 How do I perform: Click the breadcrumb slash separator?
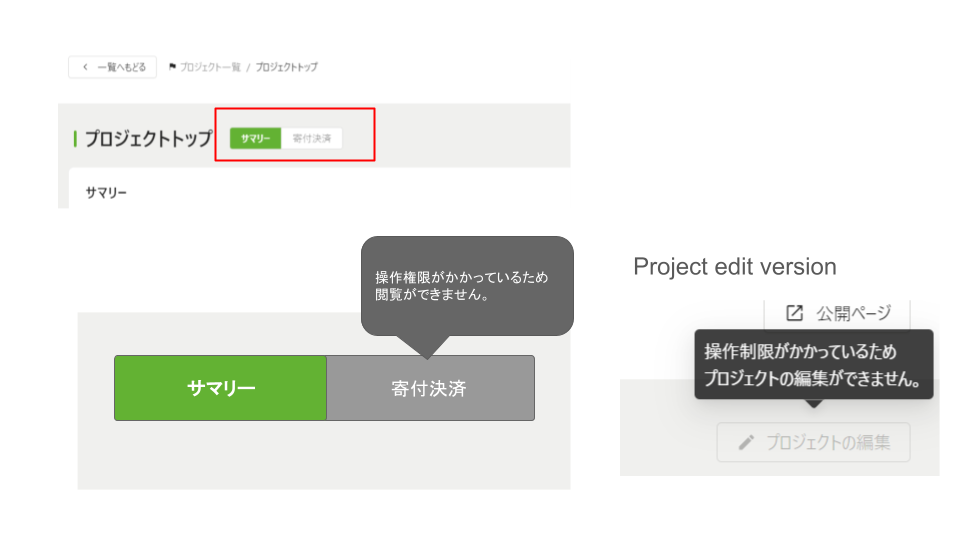pos(248,67)
